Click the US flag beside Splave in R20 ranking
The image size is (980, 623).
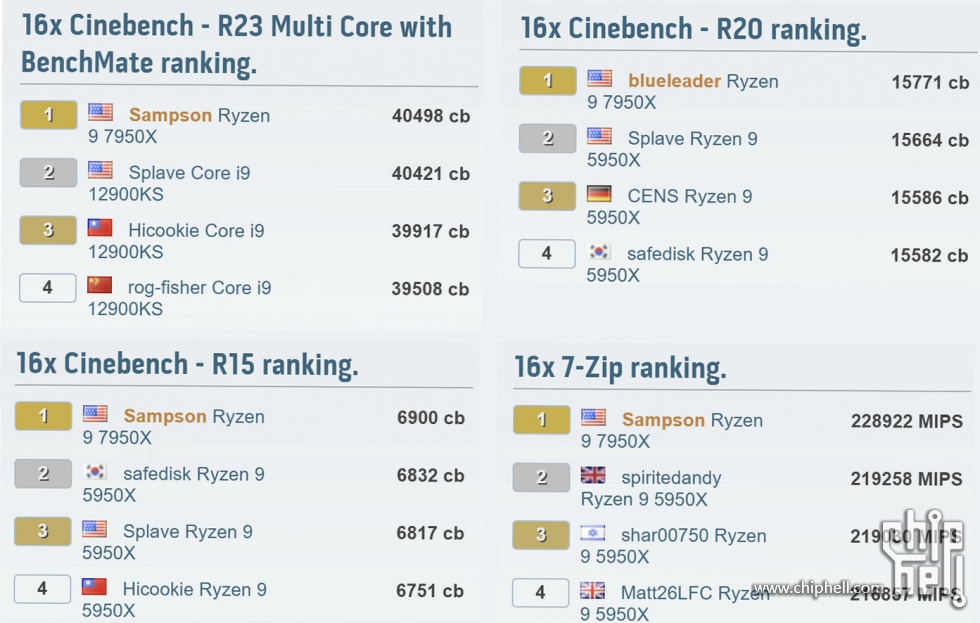(x=599, y=136)
